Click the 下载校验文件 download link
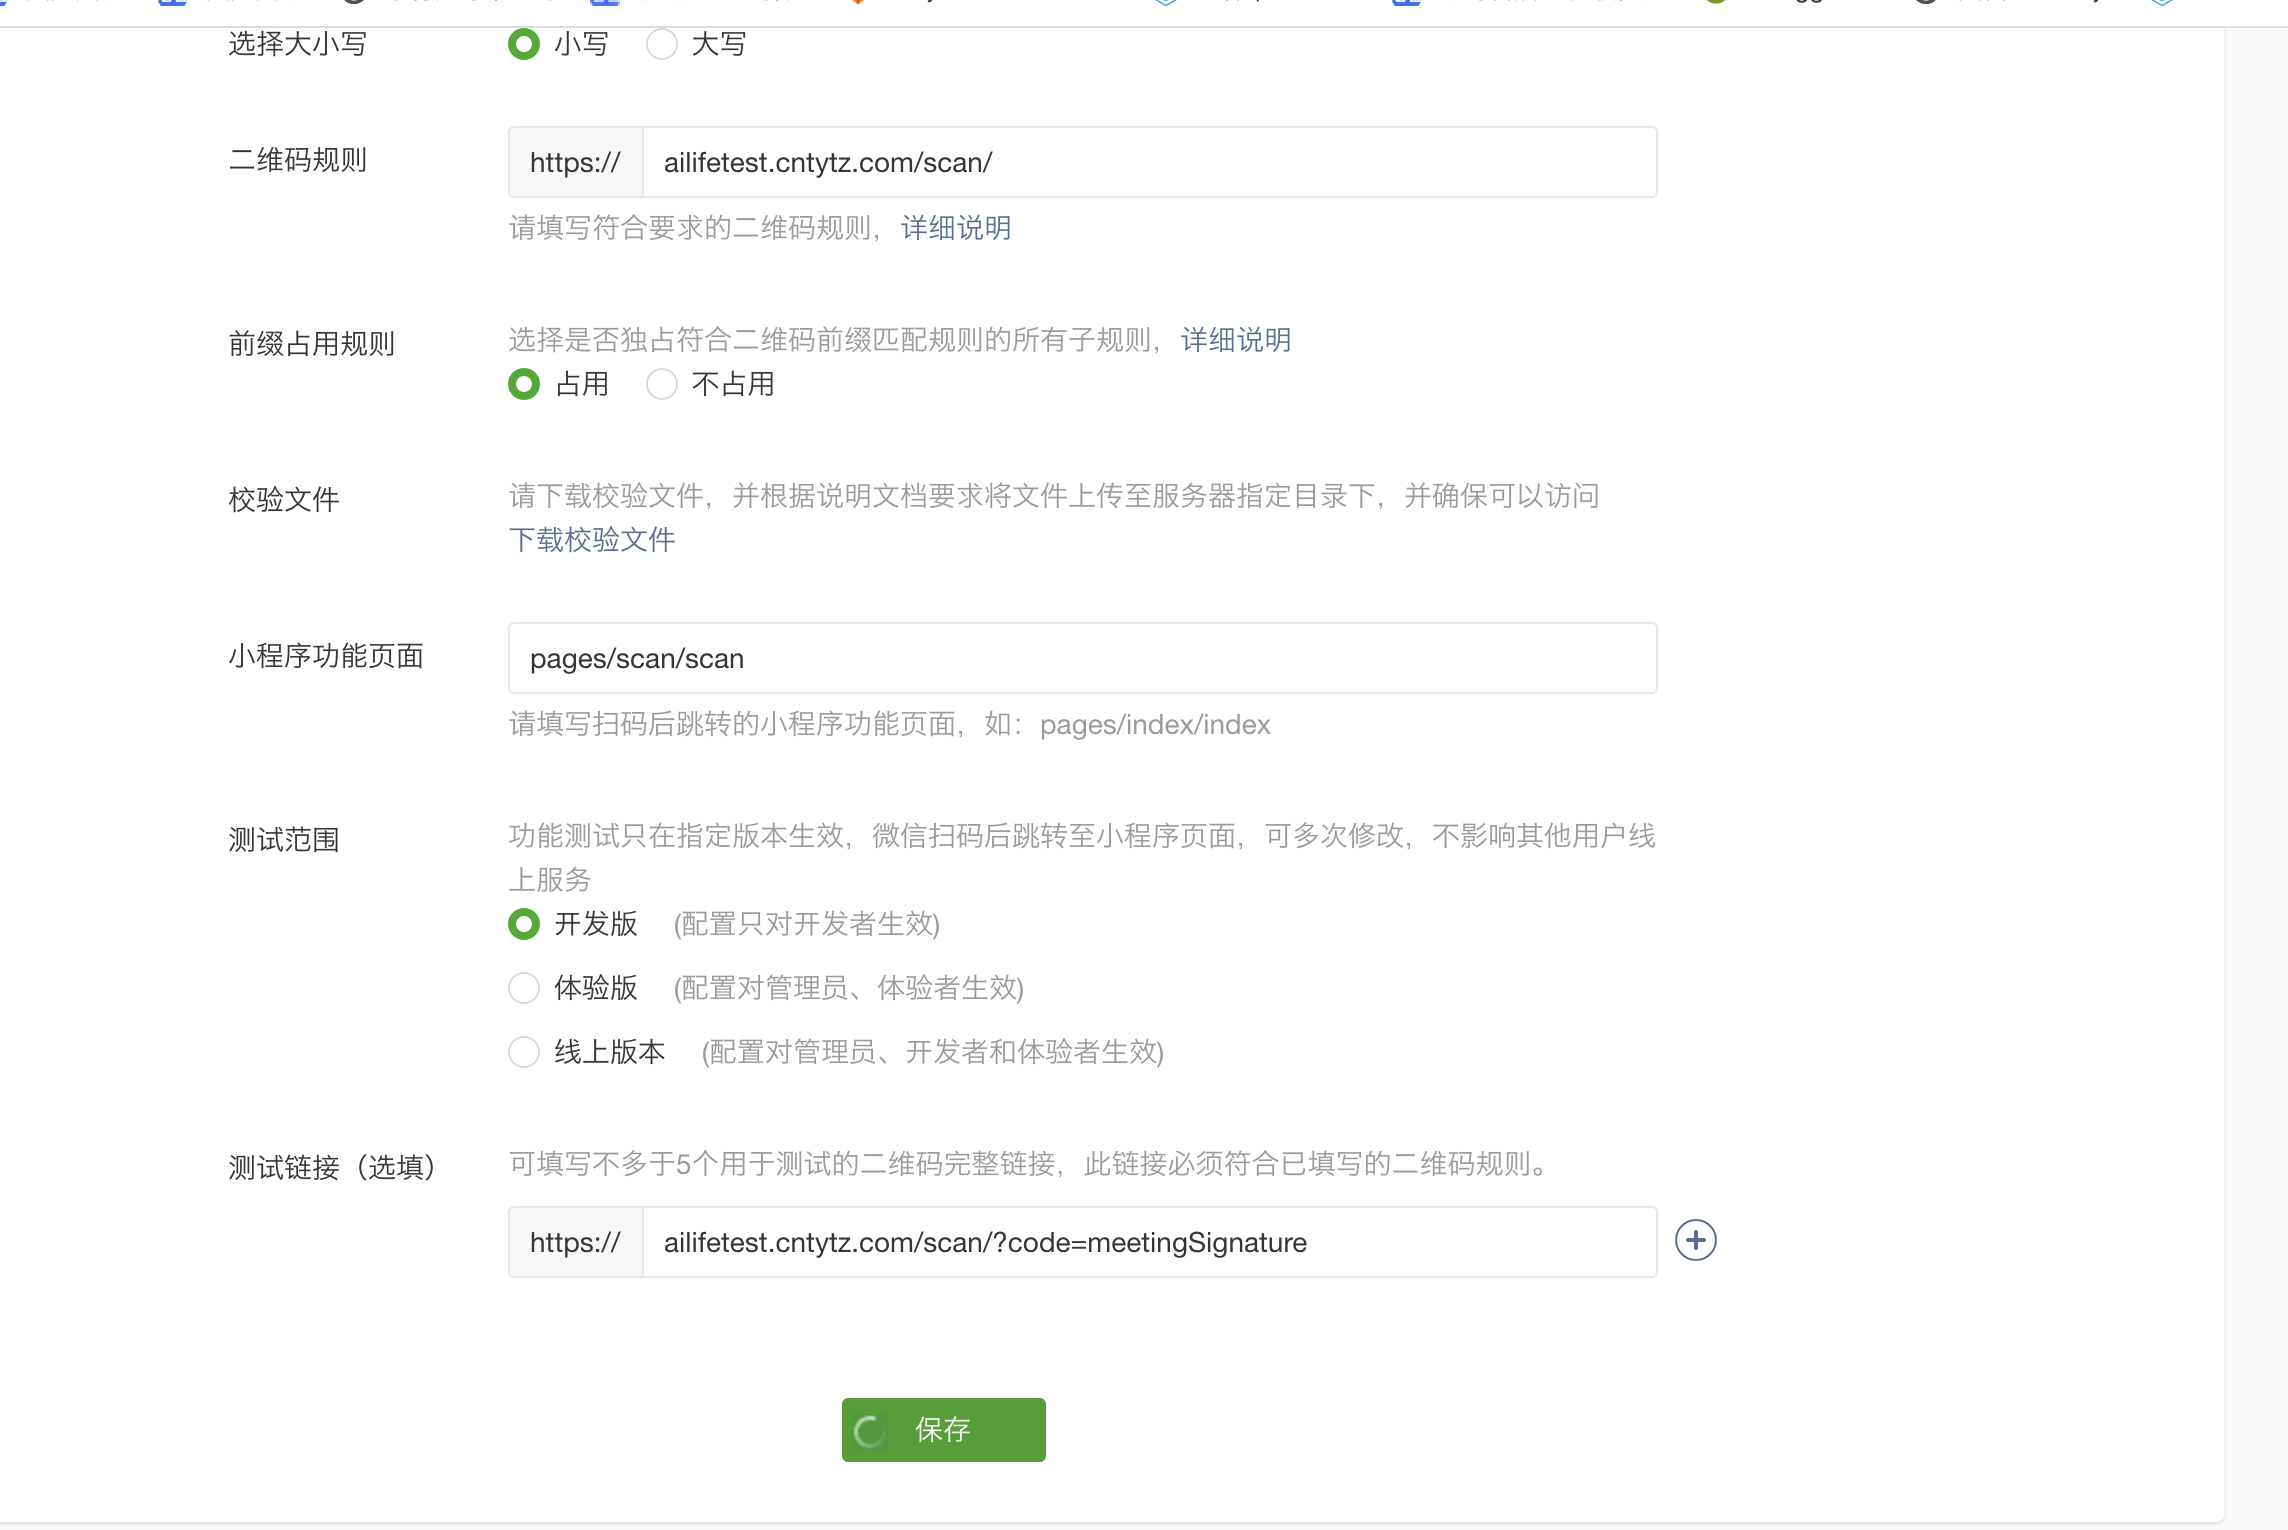The width and height of the screenshot is (2288, 1530). (592, 540)
